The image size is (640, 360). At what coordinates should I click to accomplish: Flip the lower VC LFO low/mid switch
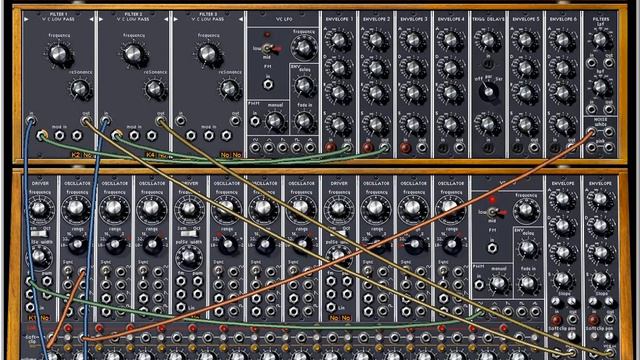point(493,212)
